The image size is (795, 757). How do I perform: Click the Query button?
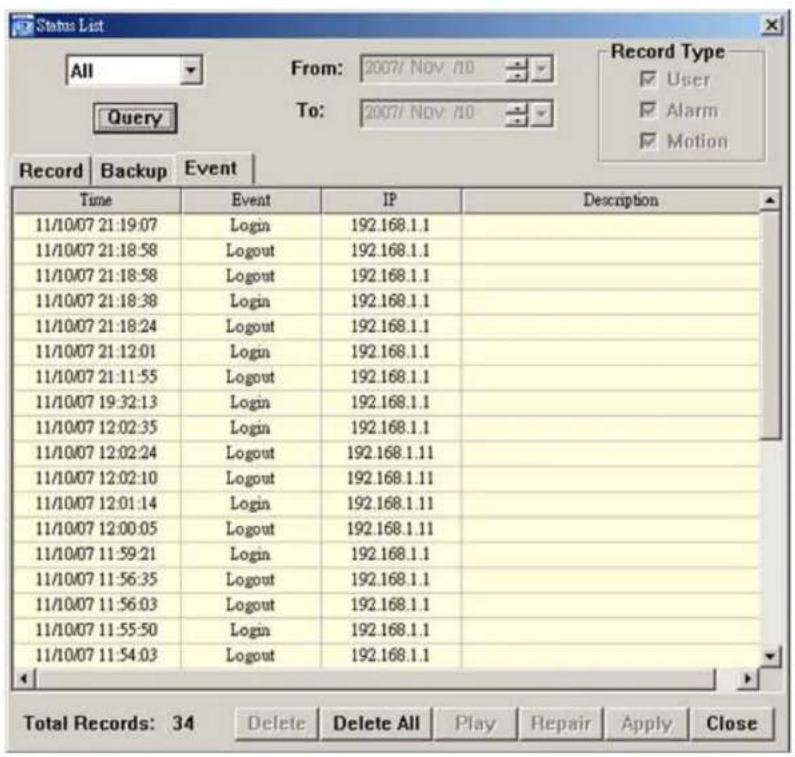coord(135,118)
